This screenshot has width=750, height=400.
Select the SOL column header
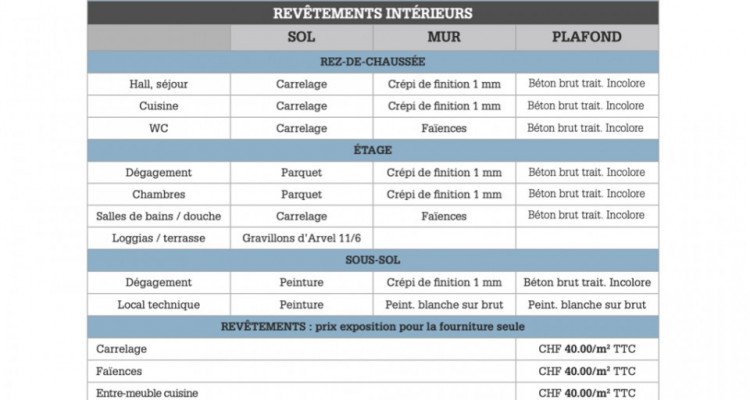pyautogui.click(x=301, y=38)
